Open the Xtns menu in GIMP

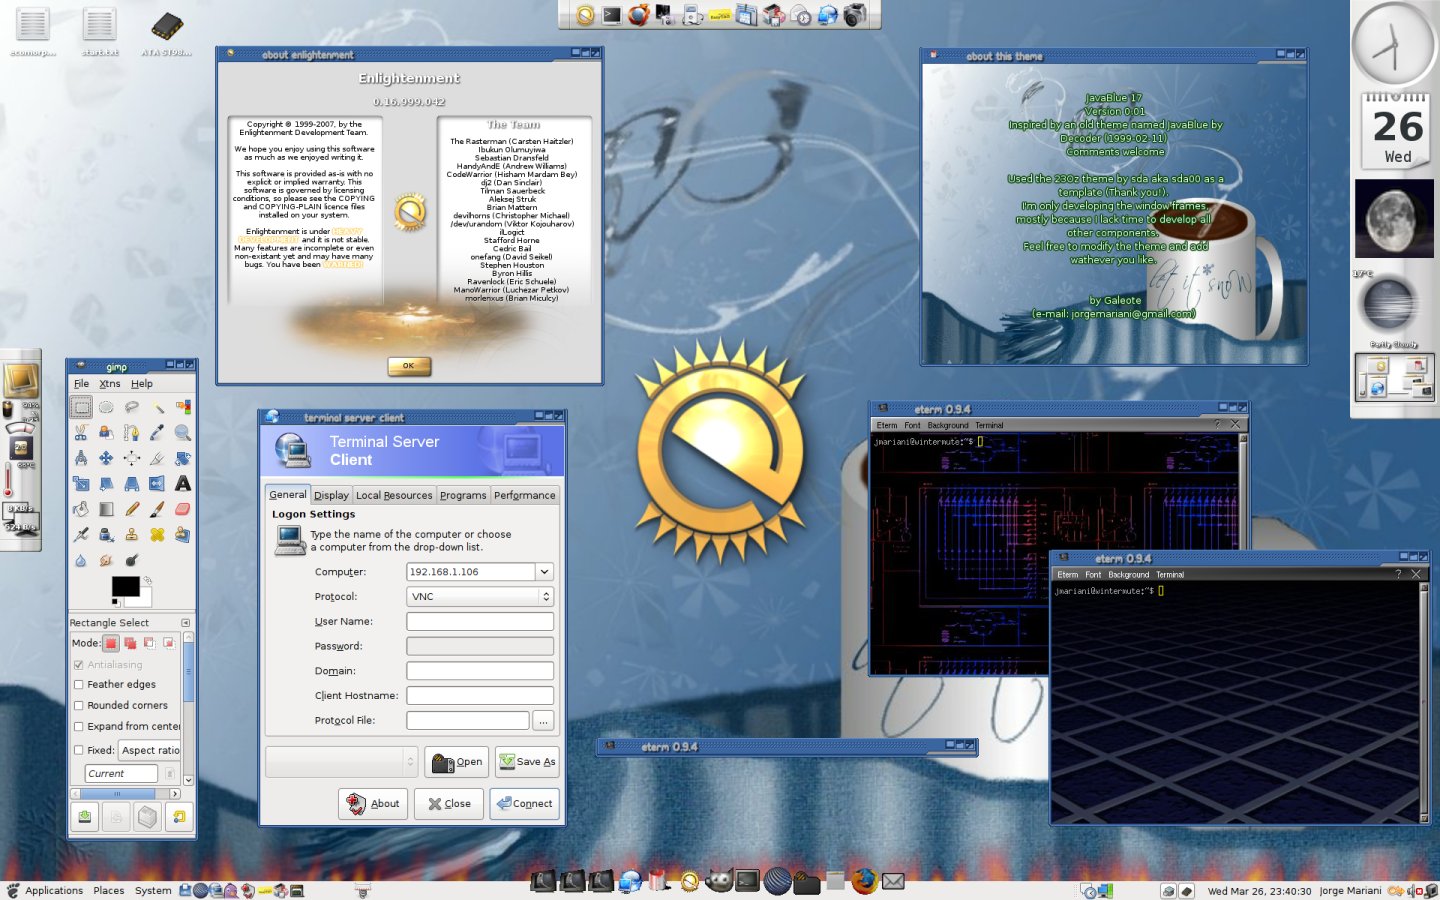tap(110, 384)
